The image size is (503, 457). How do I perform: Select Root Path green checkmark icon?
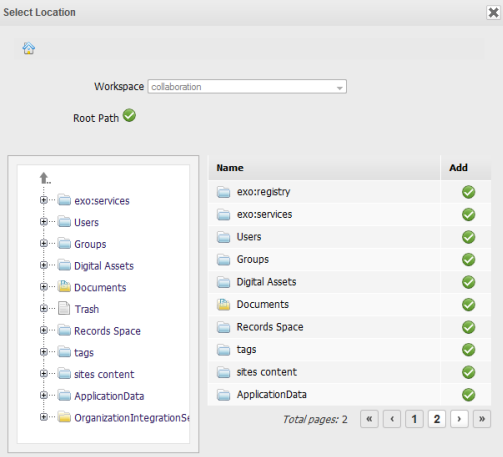pyautogui.click(x=129, y=115)
